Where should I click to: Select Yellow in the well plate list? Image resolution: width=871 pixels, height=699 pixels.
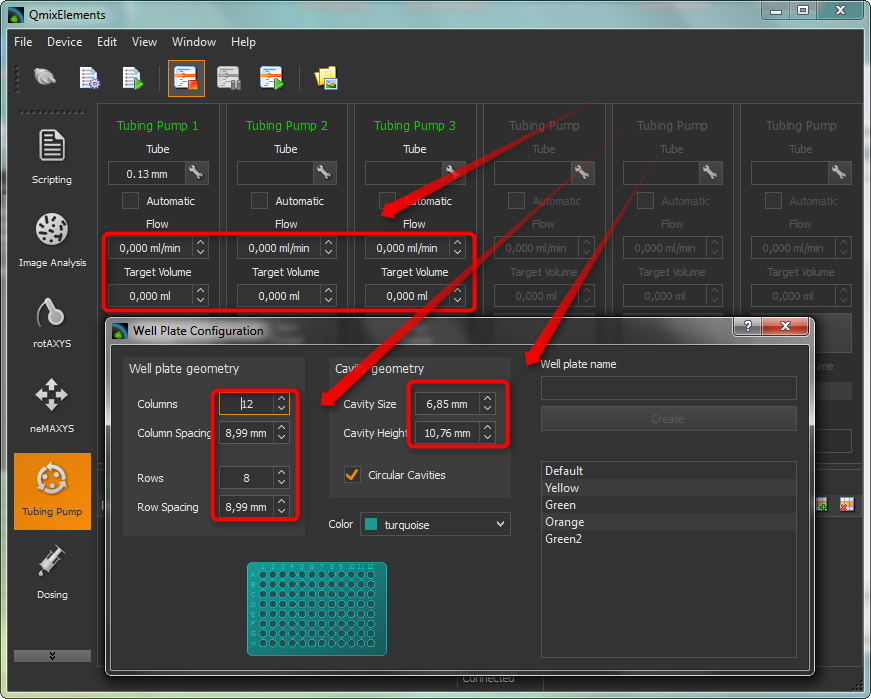tap(562, 488)
